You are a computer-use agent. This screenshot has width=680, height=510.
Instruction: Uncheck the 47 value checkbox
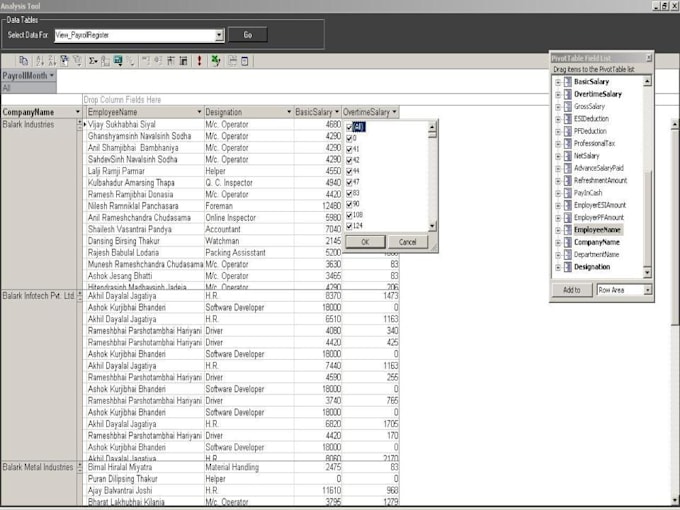[350, 182]
